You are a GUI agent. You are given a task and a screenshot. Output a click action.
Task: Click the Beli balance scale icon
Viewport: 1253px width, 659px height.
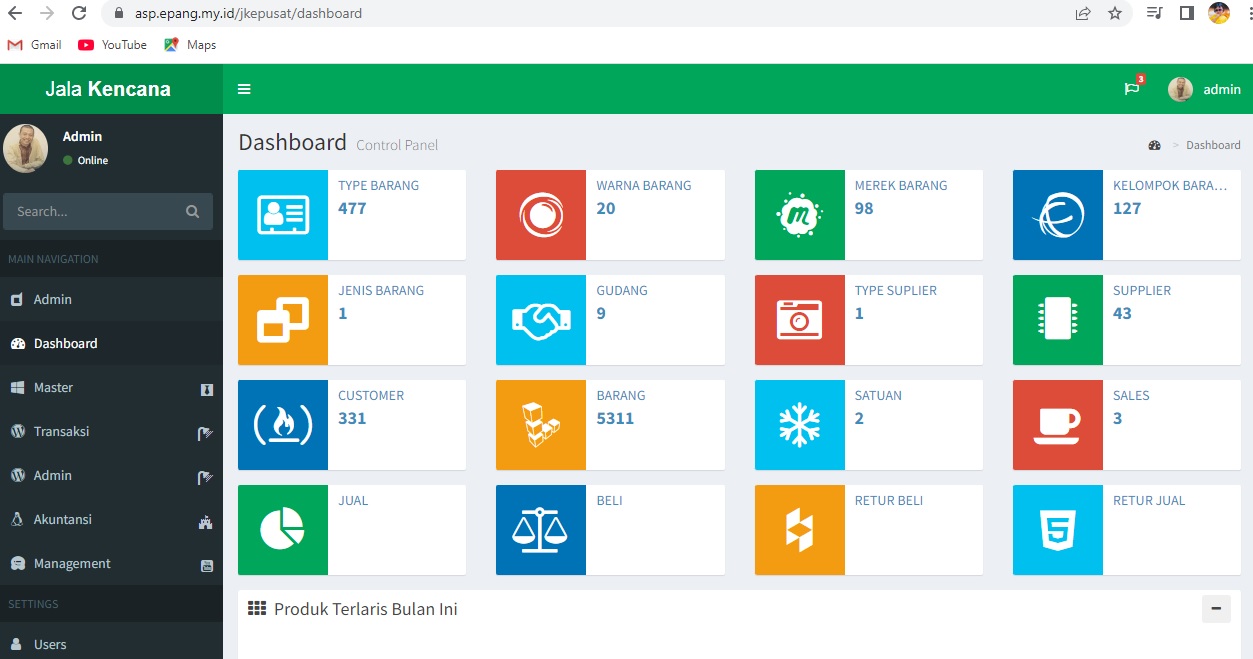click(541, 530)
